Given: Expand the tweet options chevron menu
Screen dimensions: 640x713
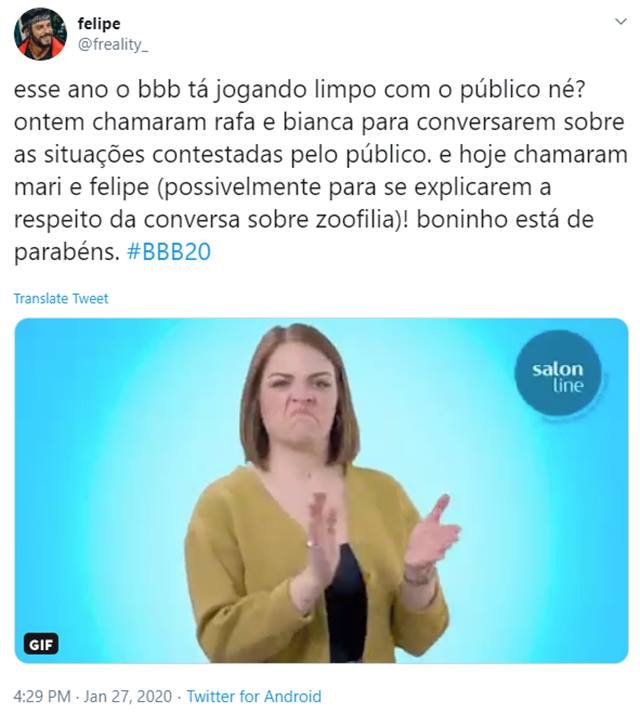Looking at the screenshot, I should point(620,21).
